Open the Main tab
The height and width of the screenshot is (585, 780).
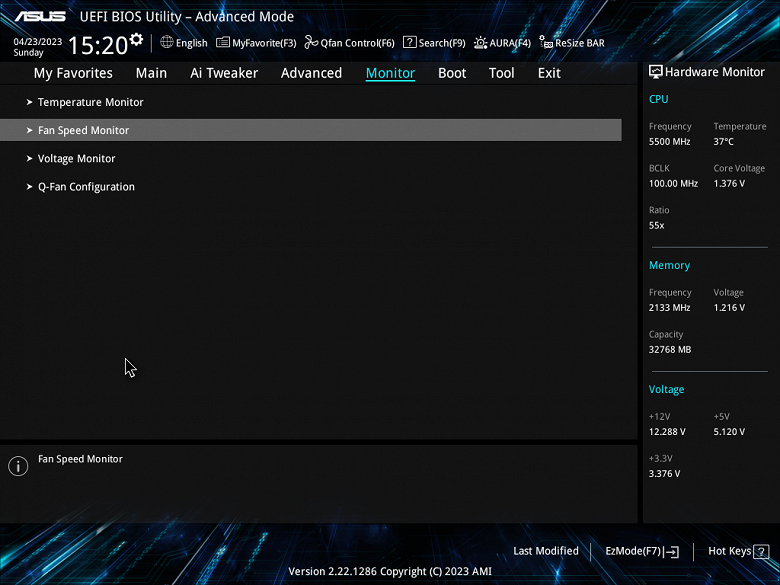coord(151,73)
